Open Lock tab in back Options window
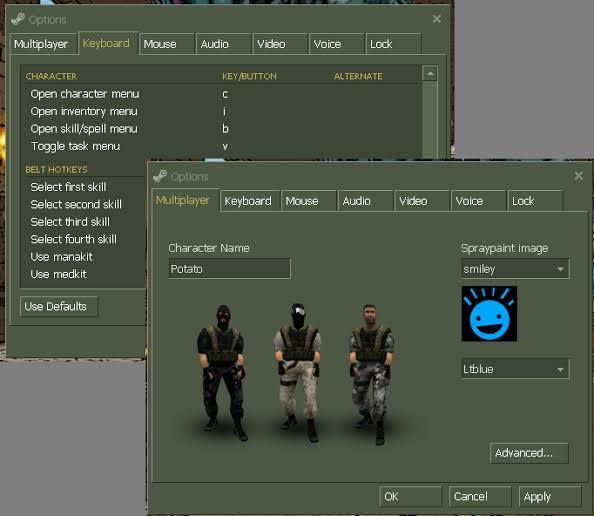This screenshot has width=594, height=516. coord(393,44)
